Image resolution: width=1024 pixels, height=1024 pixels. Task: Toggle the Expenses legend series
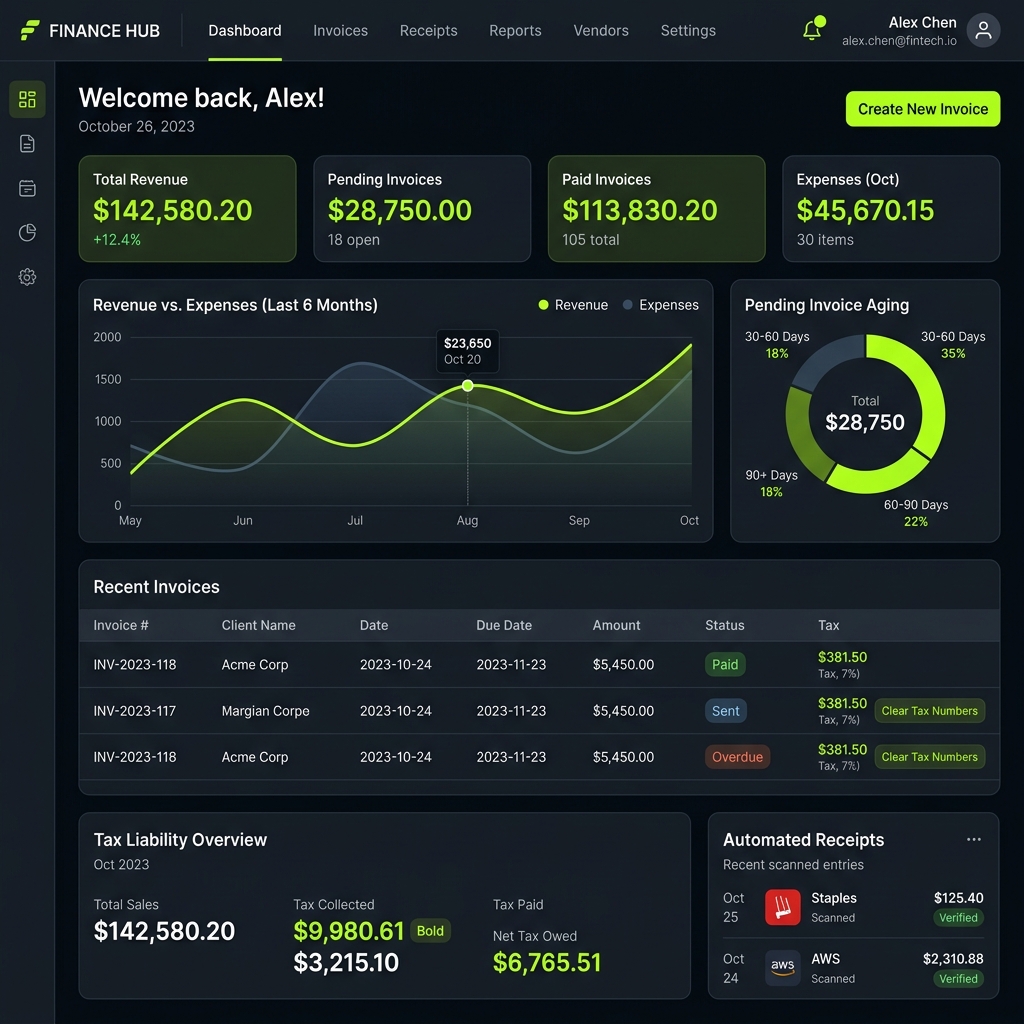point(660,305)
